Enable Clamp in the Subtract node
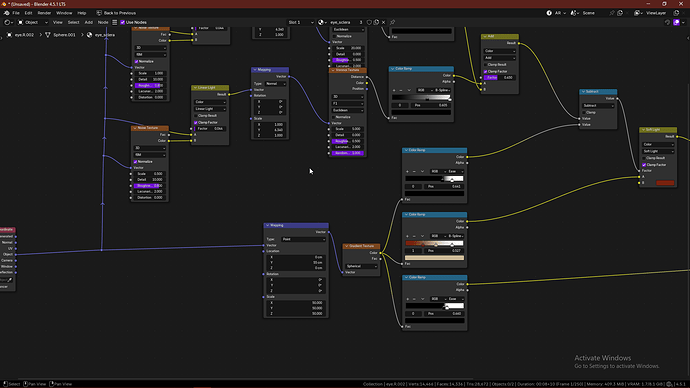This screenshot has height=388, width=690. coord(584,113)
